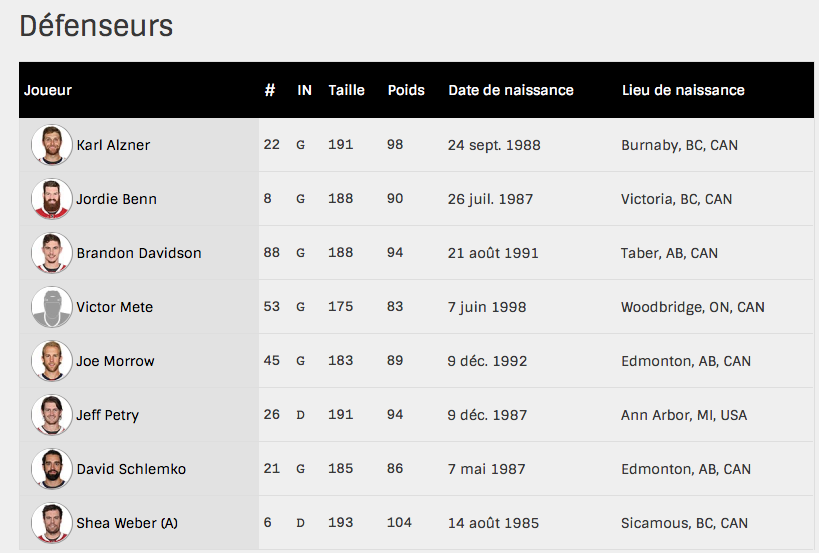Click David Schlemko's headshot photo
This screenshot has width=819, height=553.
coord(51,469)
